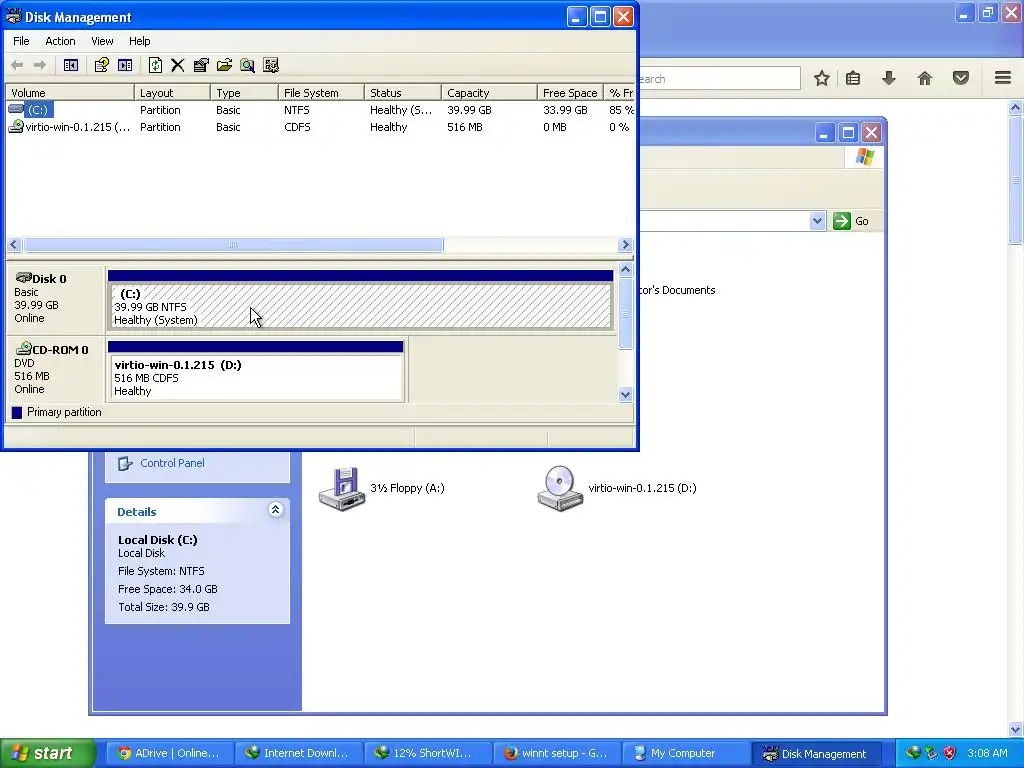
Task: Select the virtio-win-0.1.215 (D:) CD icon in My Computer
Action: pos(560,488)
